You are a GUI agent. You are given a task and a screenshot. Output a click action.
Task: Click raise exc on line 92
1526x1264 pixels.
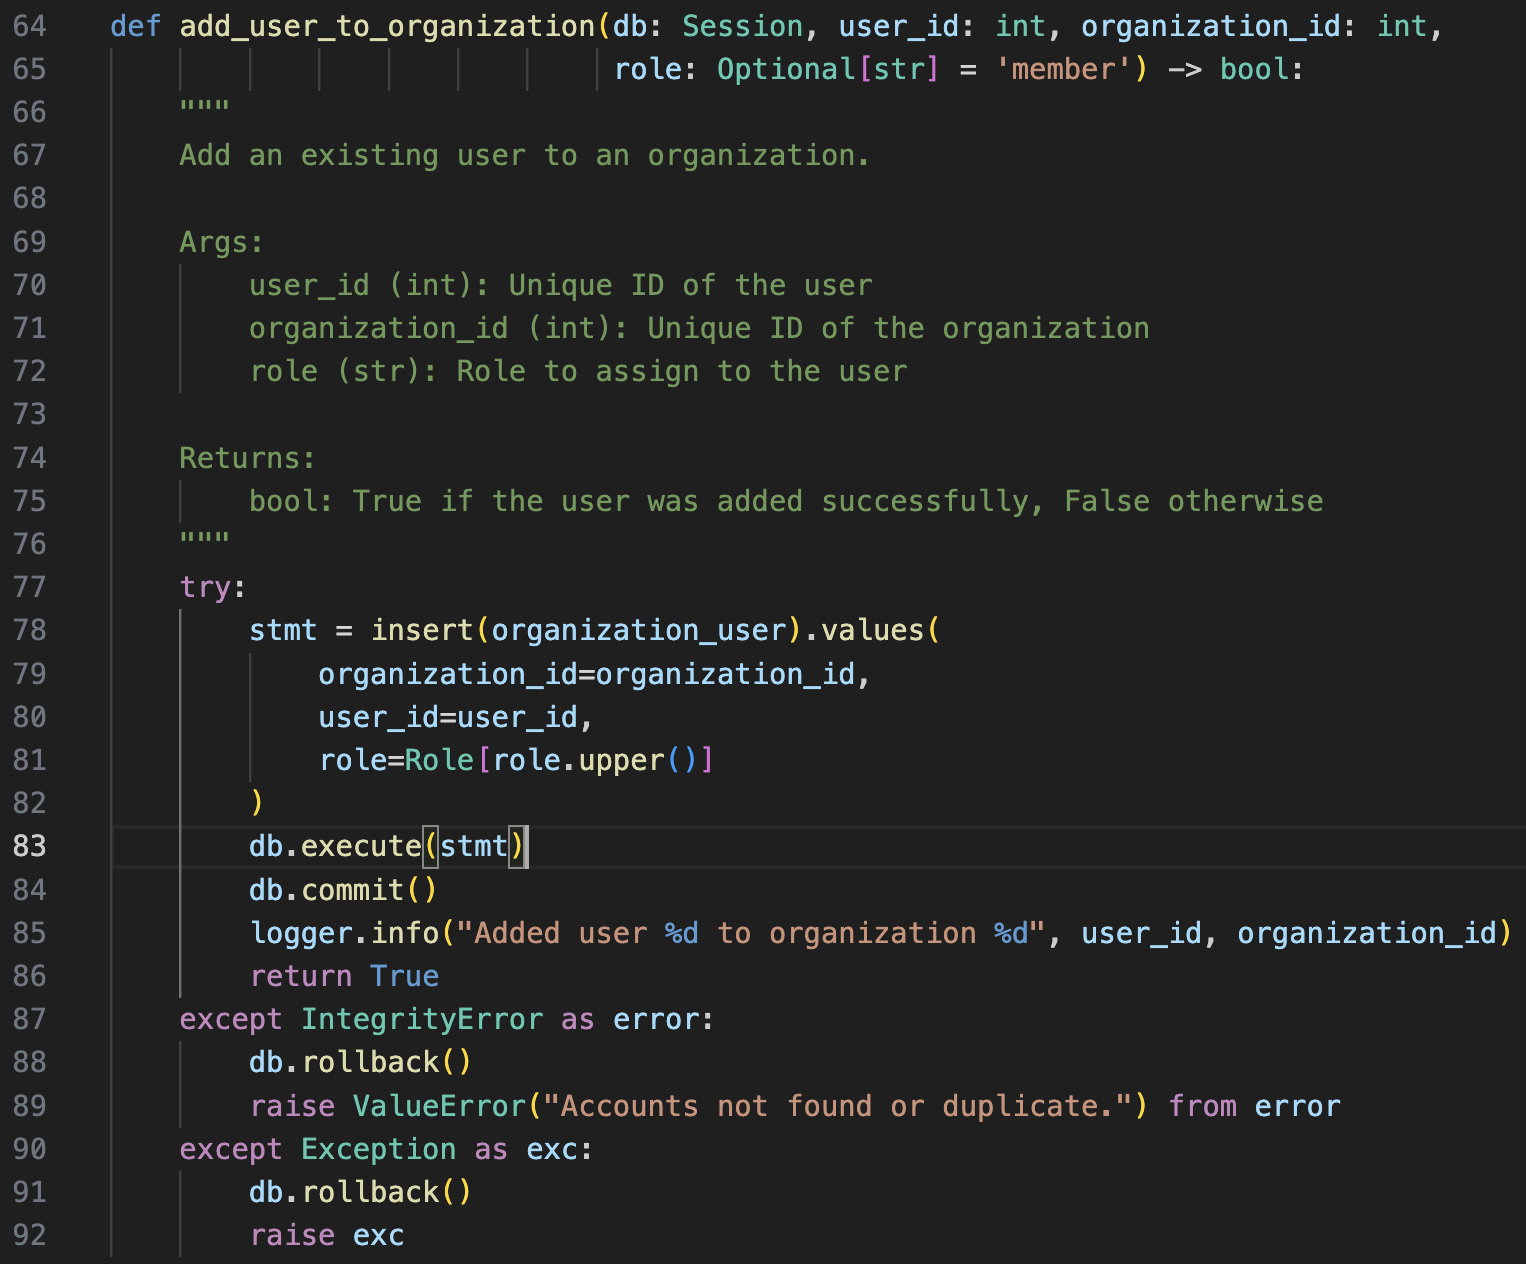coord(327,1234)
